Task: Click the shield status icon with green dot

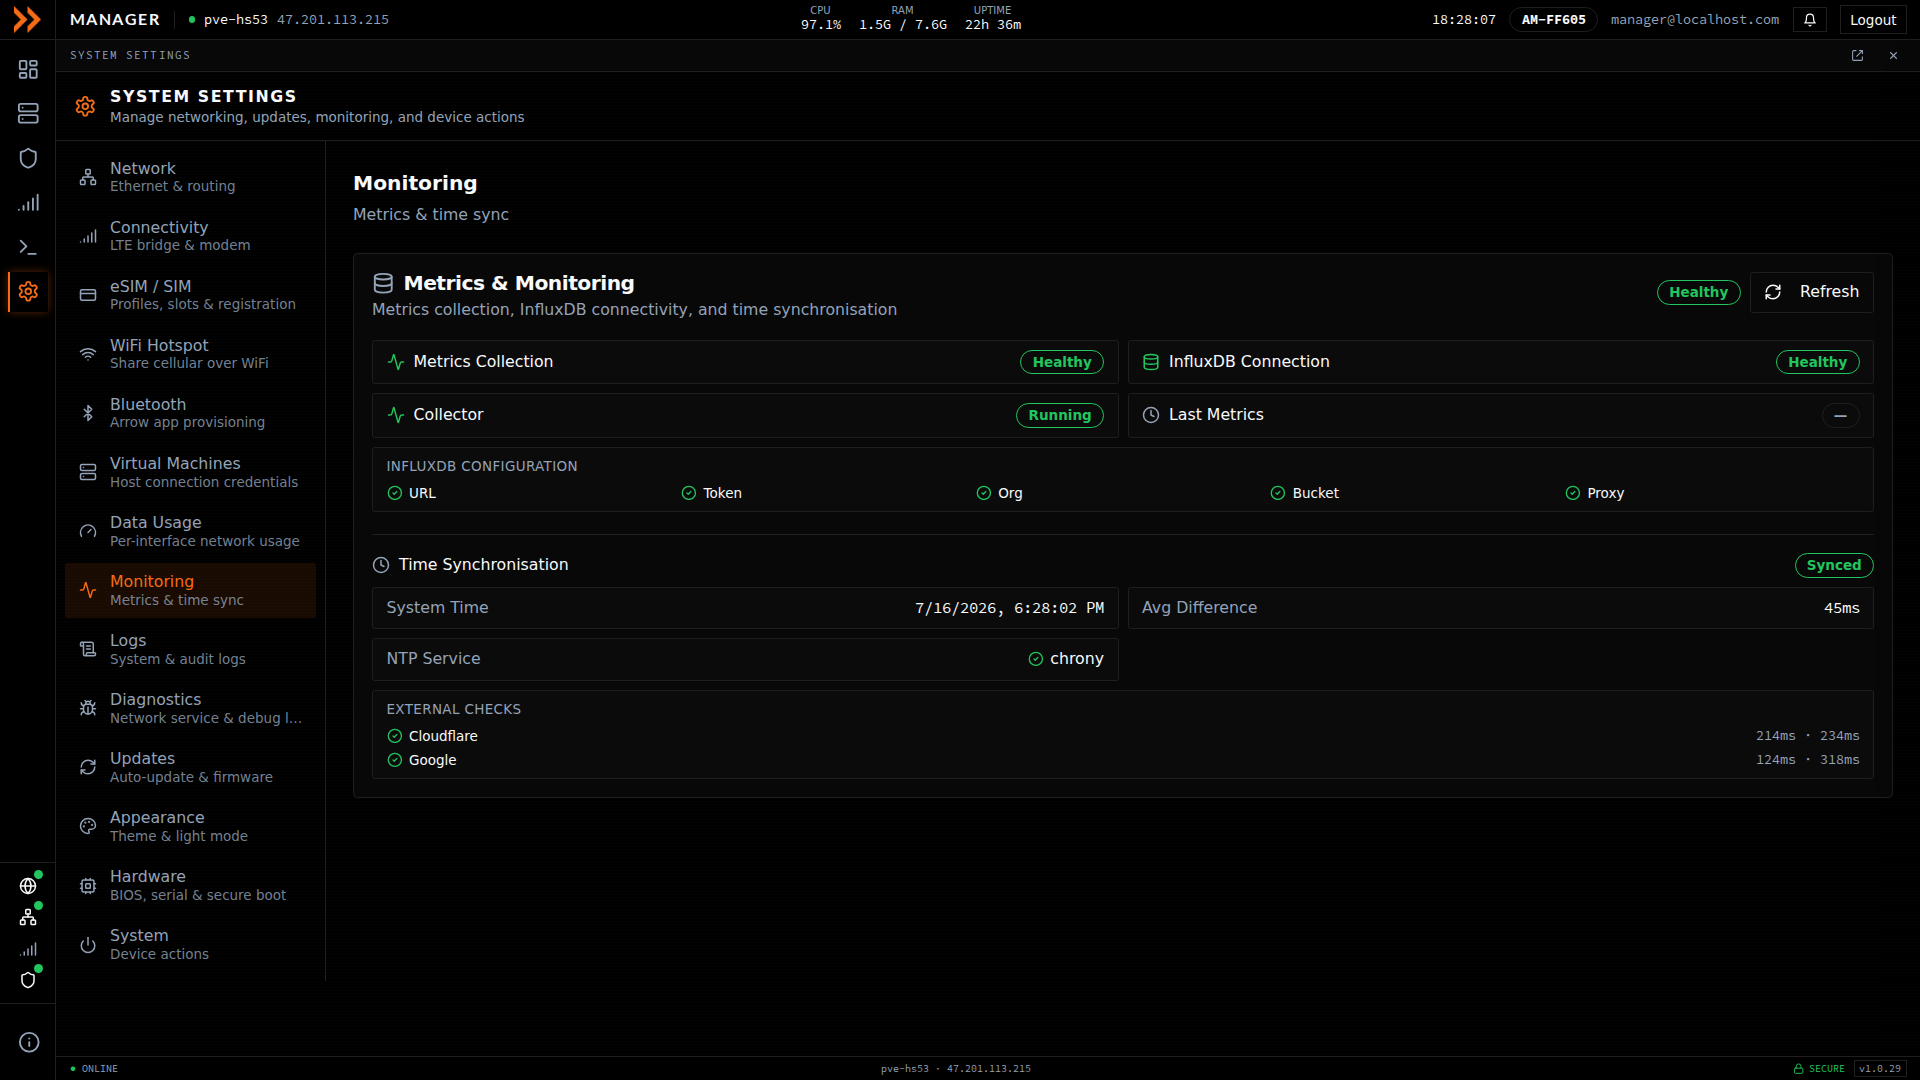Action: click(x=28, y=980)
